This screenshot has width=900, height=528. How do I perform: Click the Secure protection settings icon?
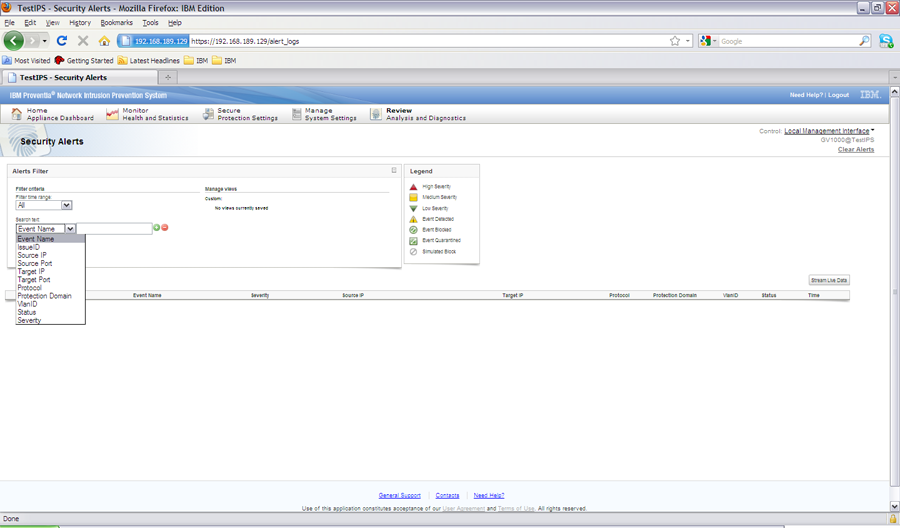coord(208,114)
